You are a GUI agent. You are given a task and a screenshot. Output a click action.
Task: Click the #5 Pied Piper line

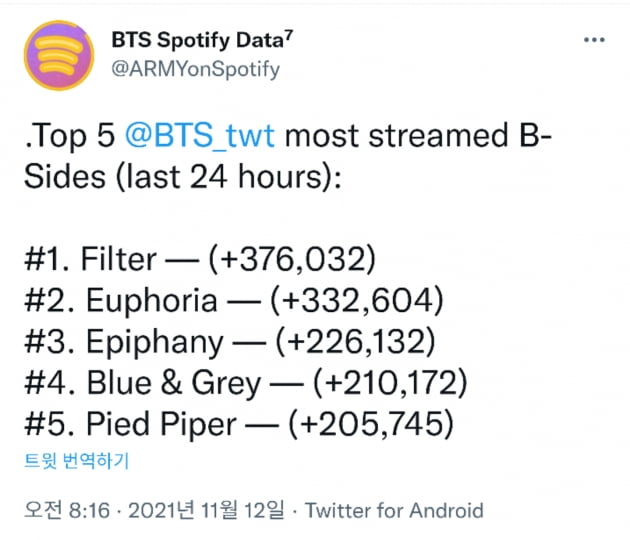(239, 424)
